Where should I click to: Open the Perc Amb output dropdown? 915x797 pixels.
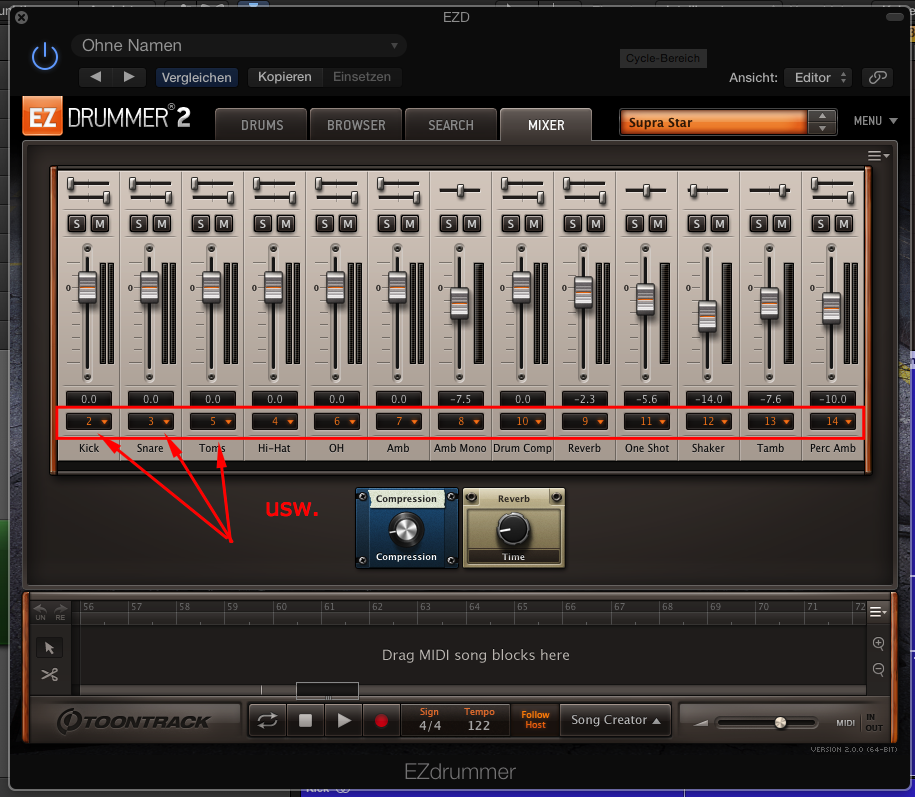click(832, 421)
